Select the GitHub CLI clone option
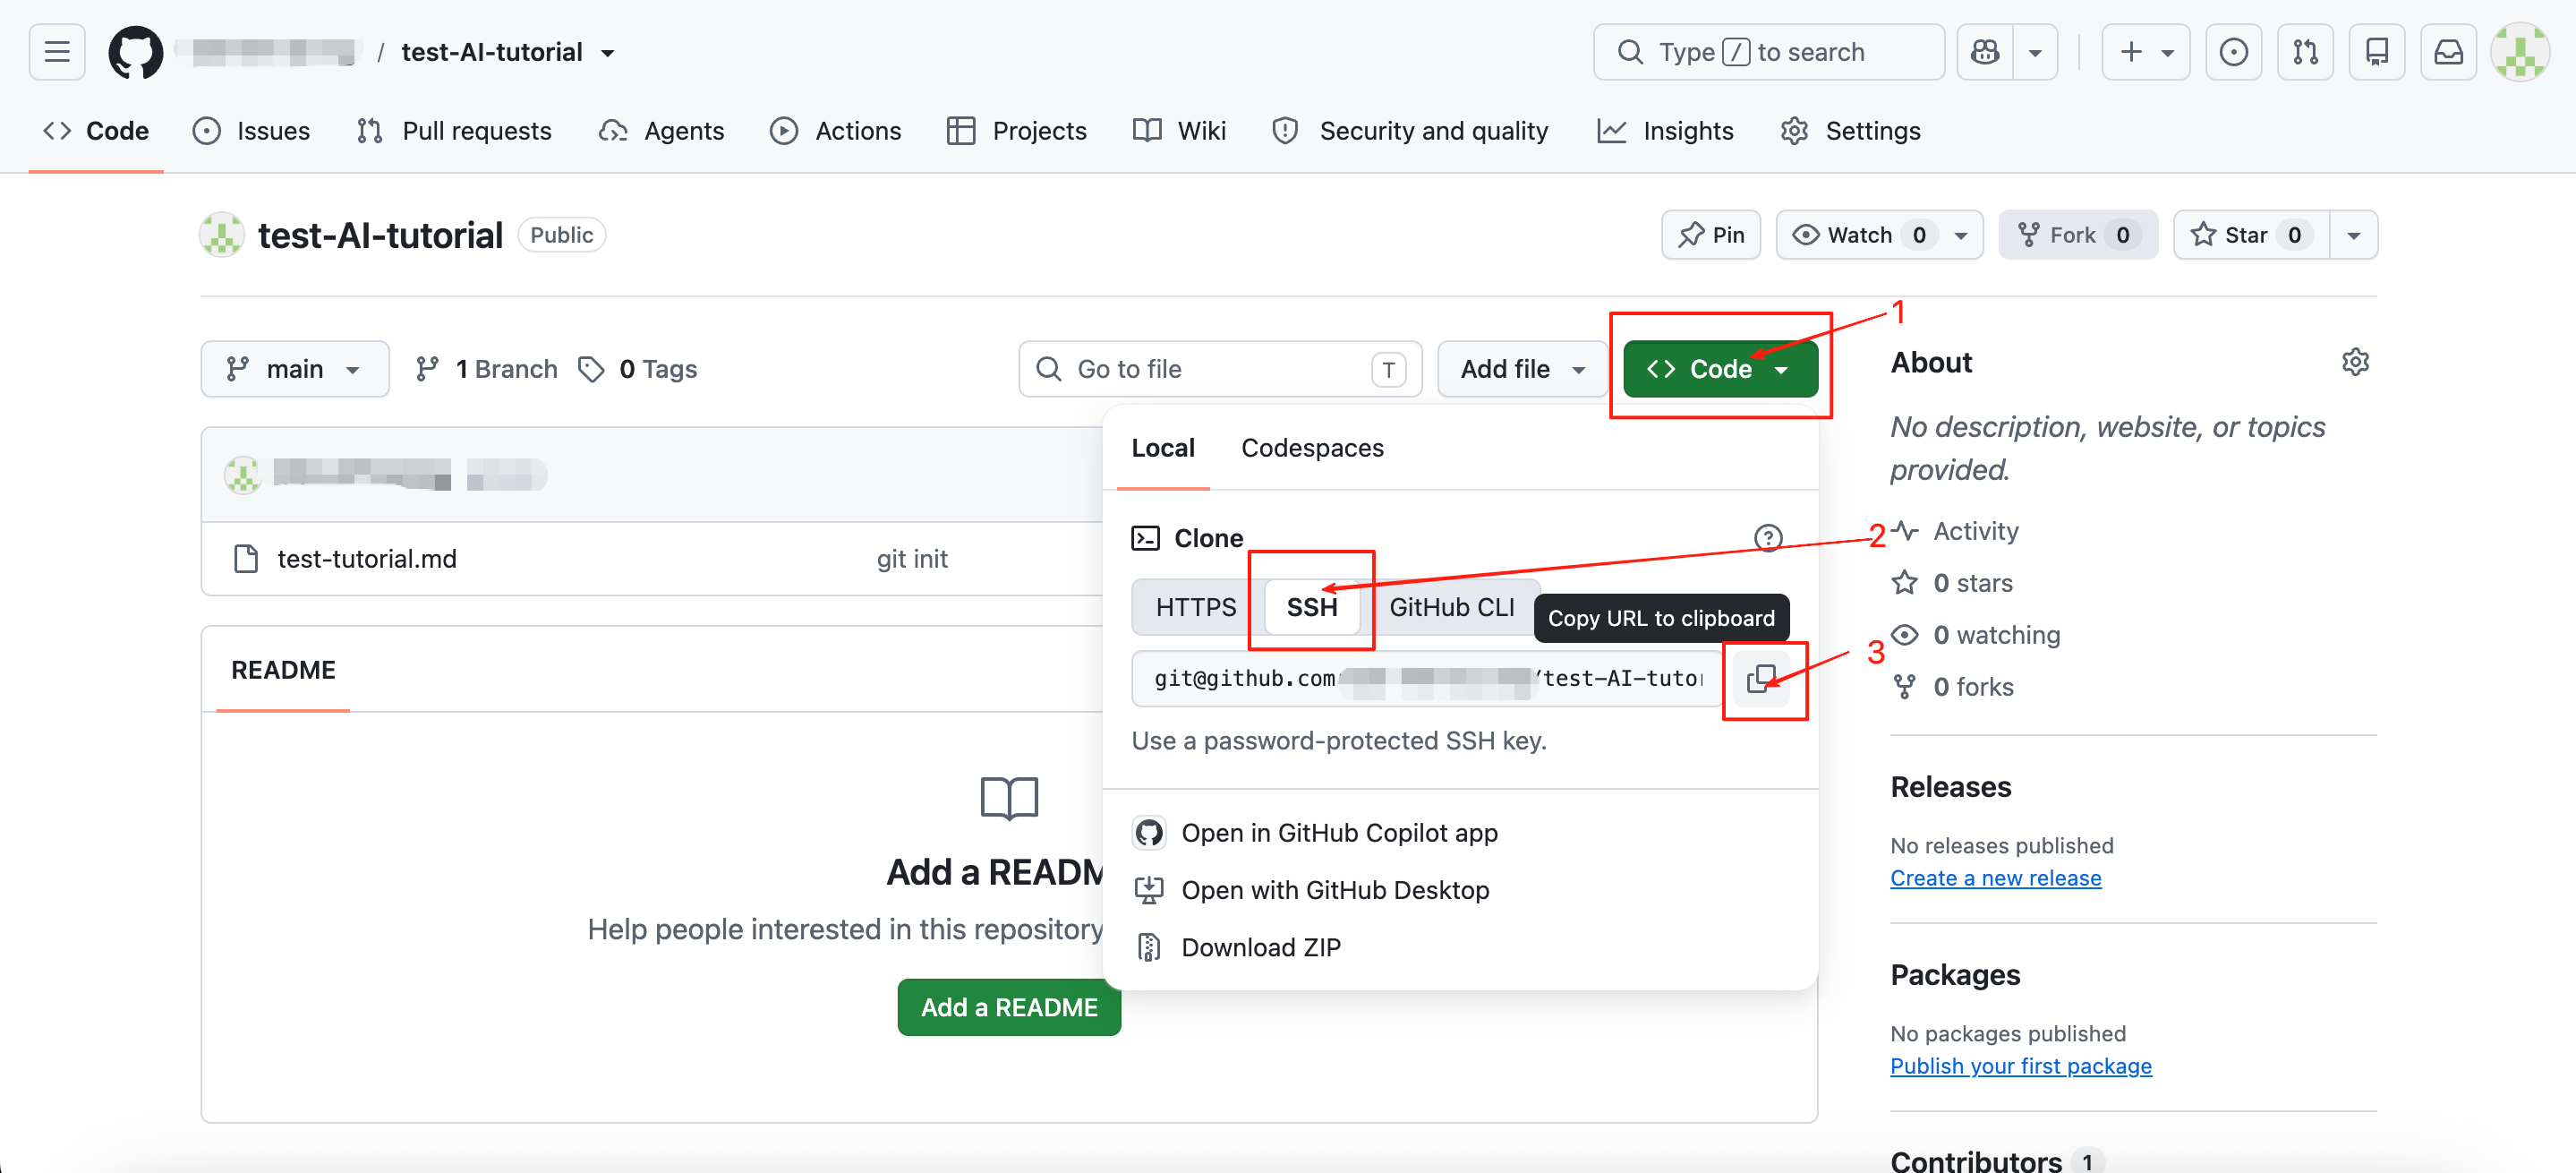Image resolution: width=2576 pixels, height=1173 pixels. point(1451,607)
